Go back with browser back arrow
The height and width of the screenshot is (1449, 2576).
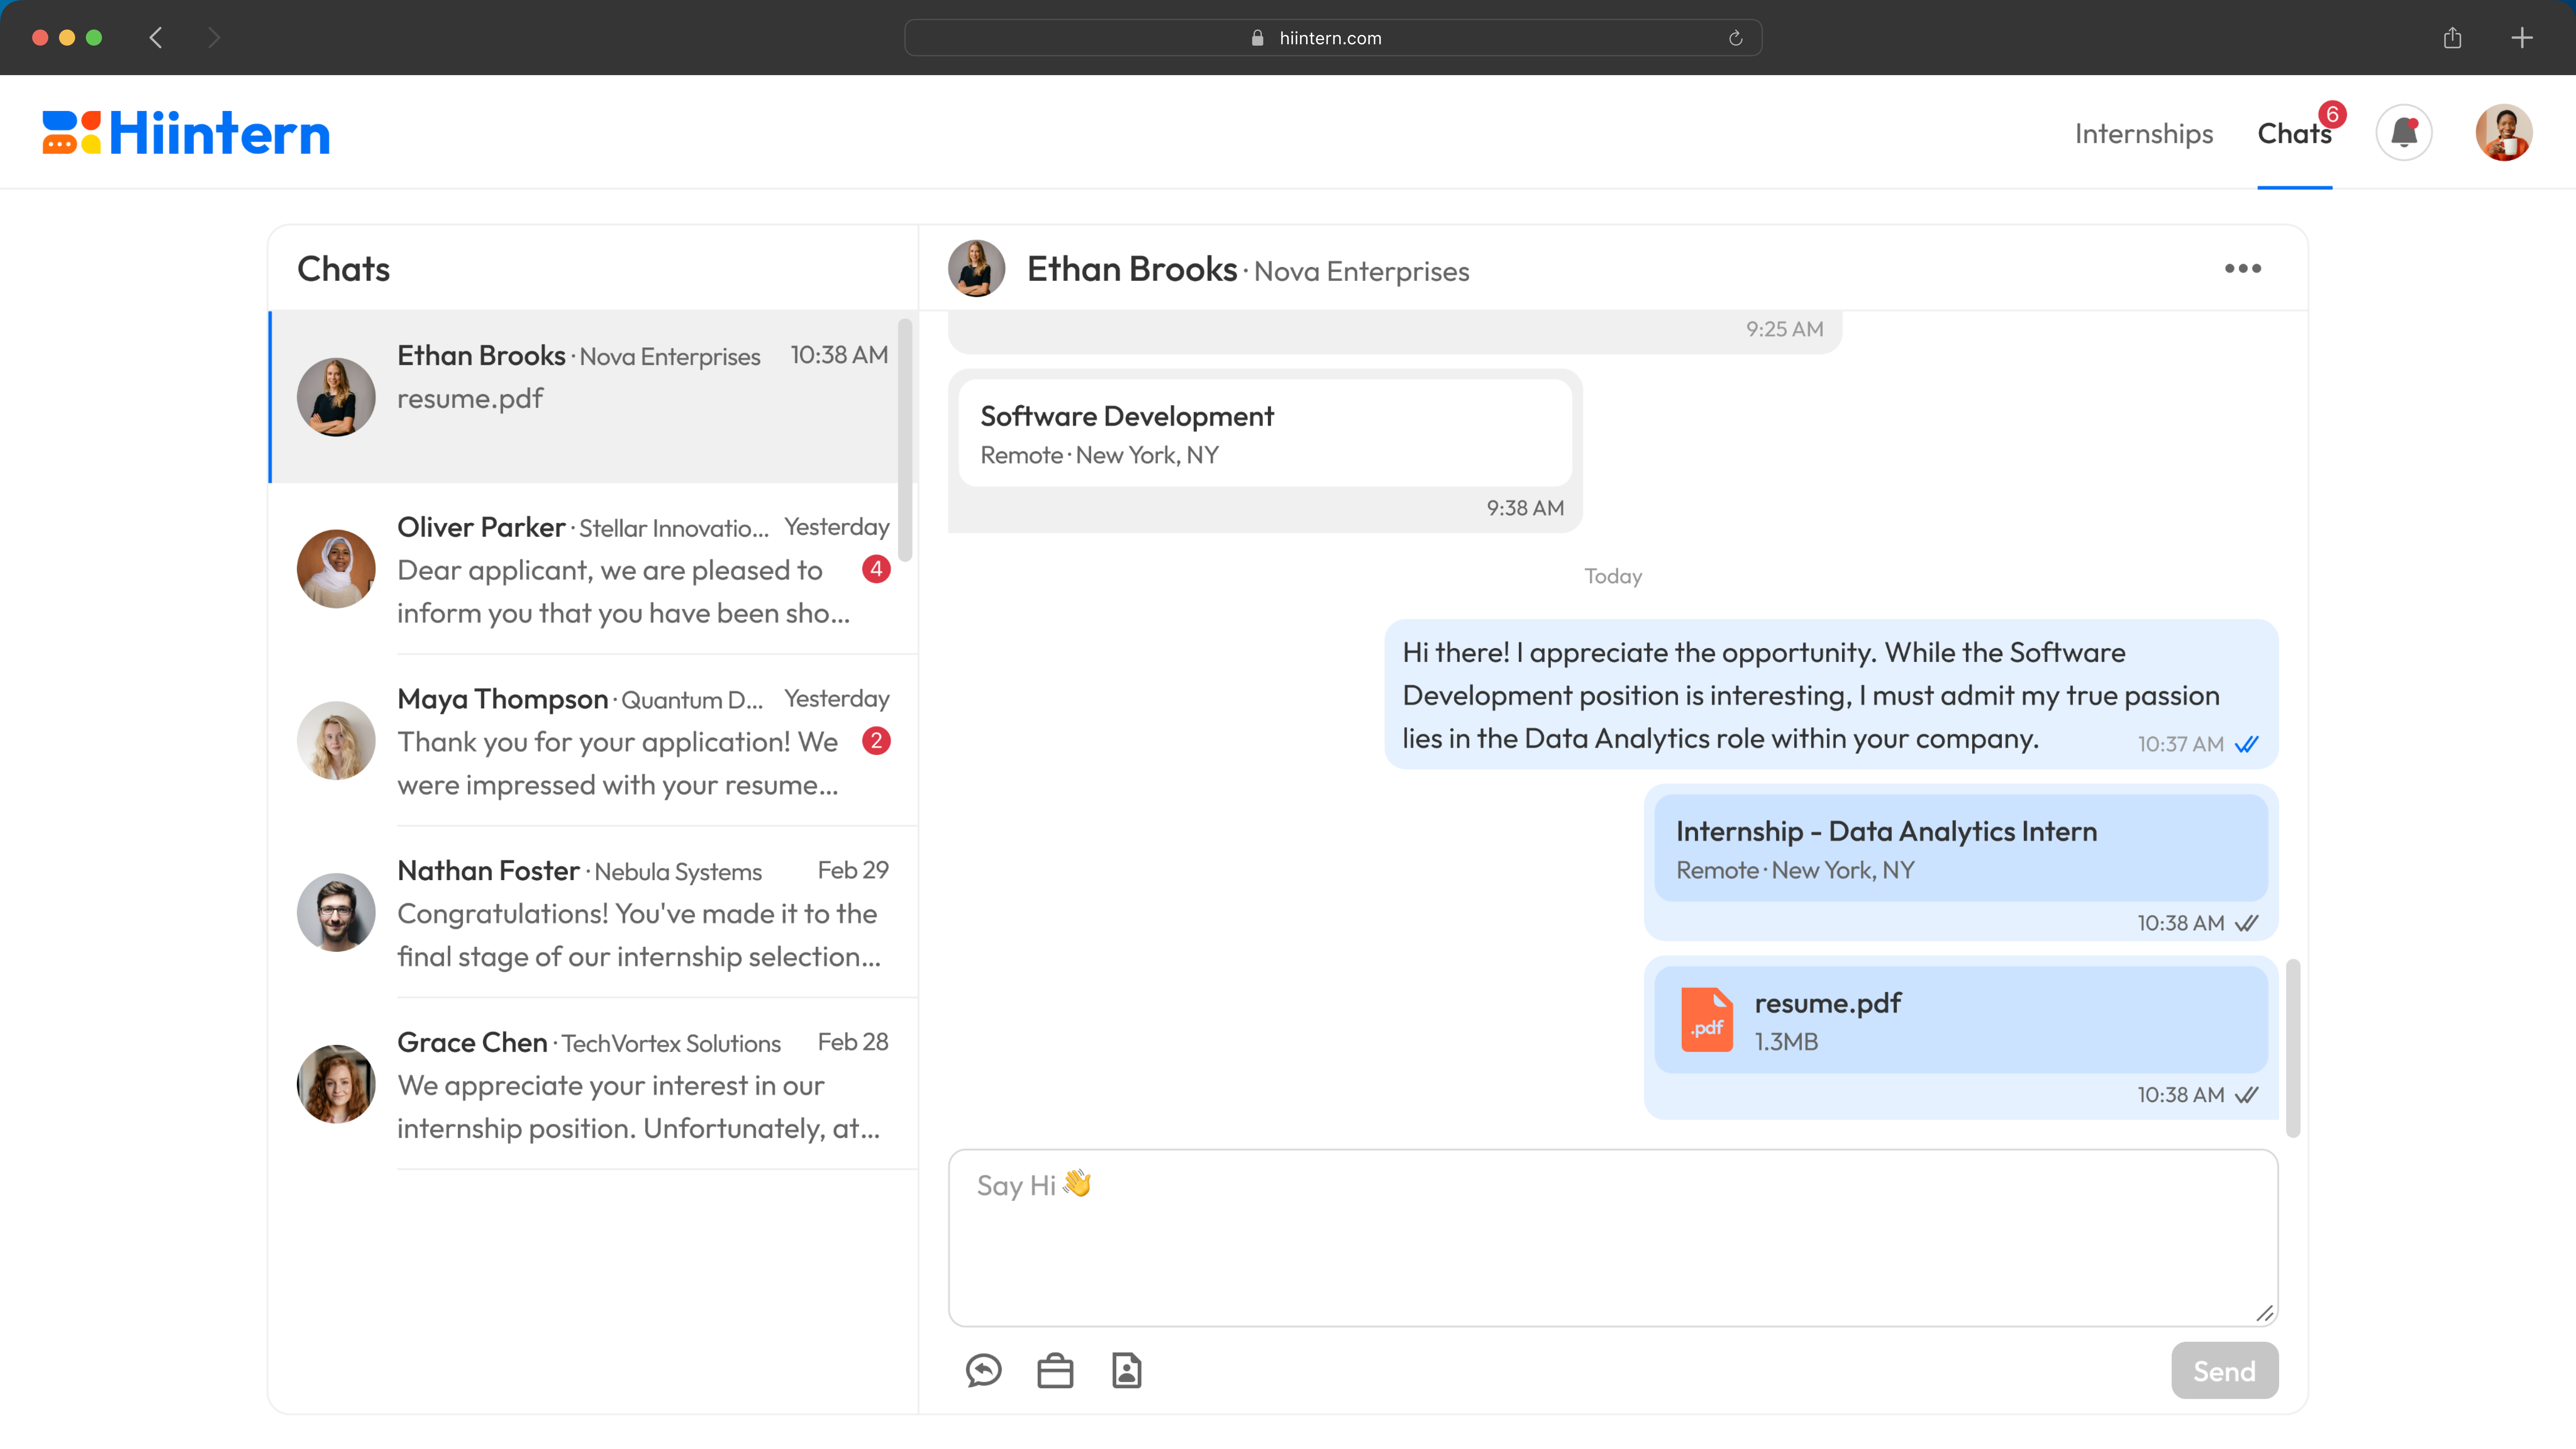(156, 38)
